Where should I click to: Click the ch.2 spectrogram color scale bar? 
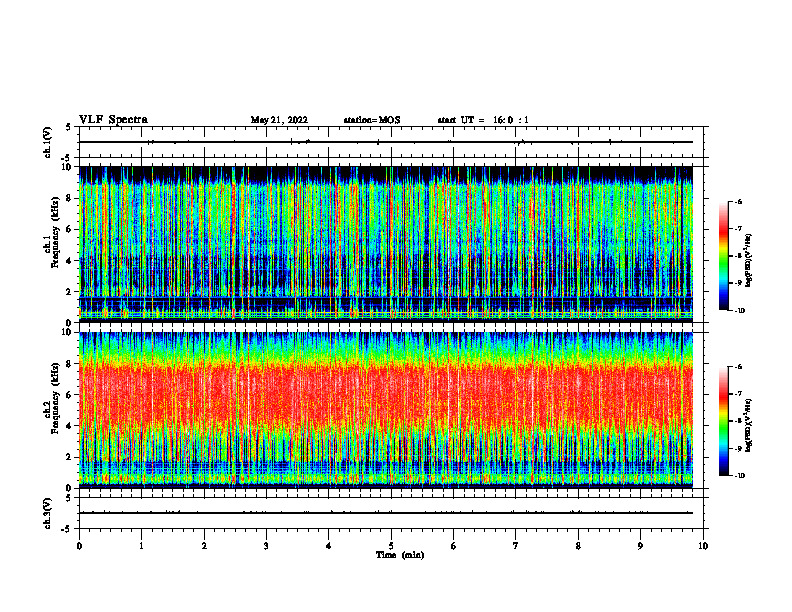[724, 421]
